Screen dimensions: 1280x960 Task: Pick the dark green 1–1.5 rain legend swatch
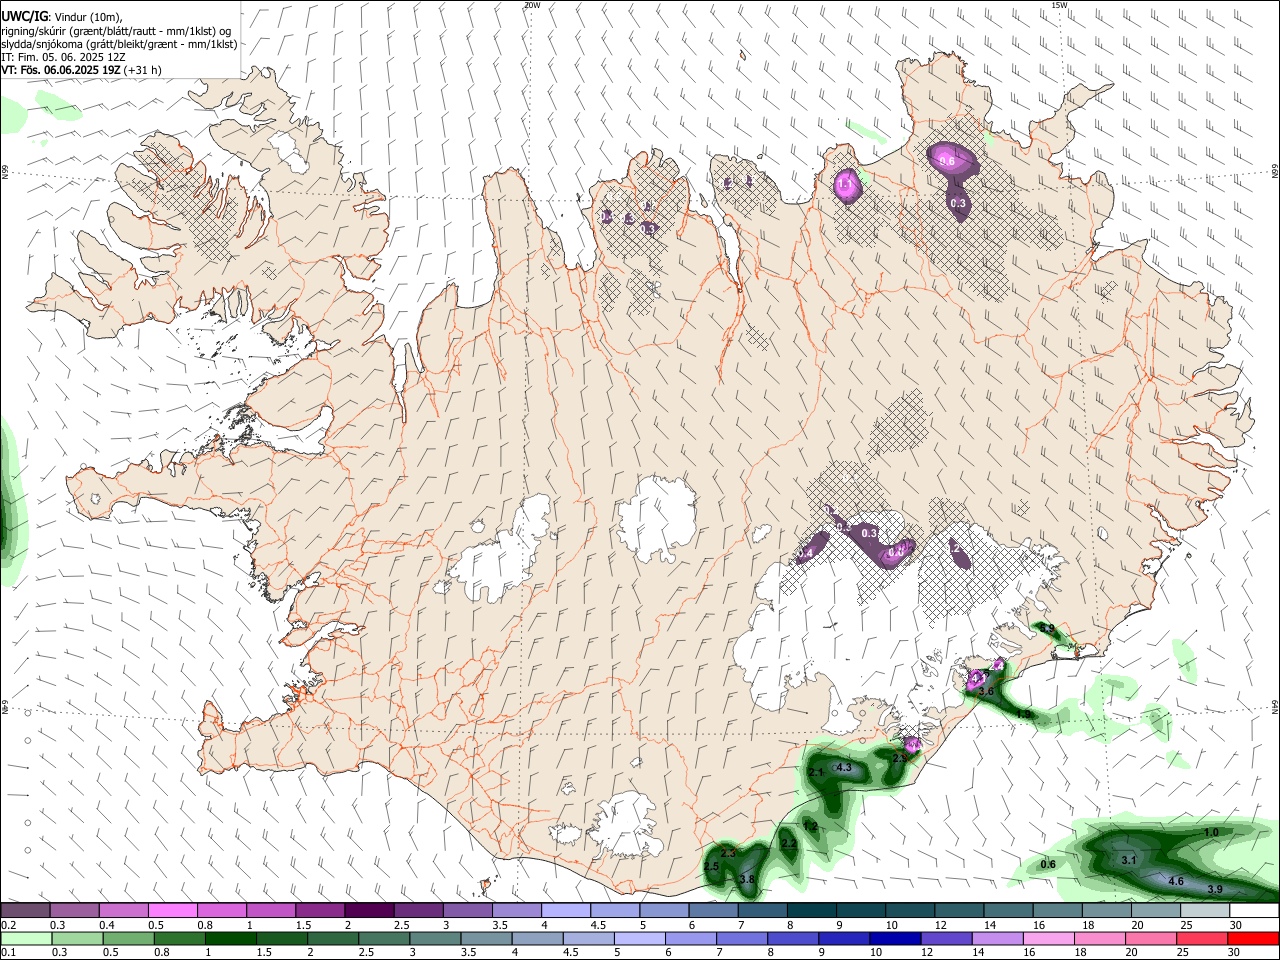tap(230, 938)
